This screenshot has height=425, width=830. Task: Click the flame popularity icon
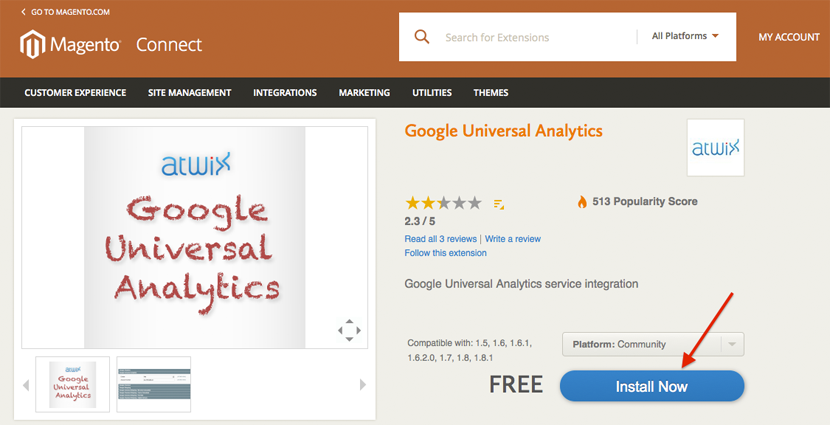[582, 202]
